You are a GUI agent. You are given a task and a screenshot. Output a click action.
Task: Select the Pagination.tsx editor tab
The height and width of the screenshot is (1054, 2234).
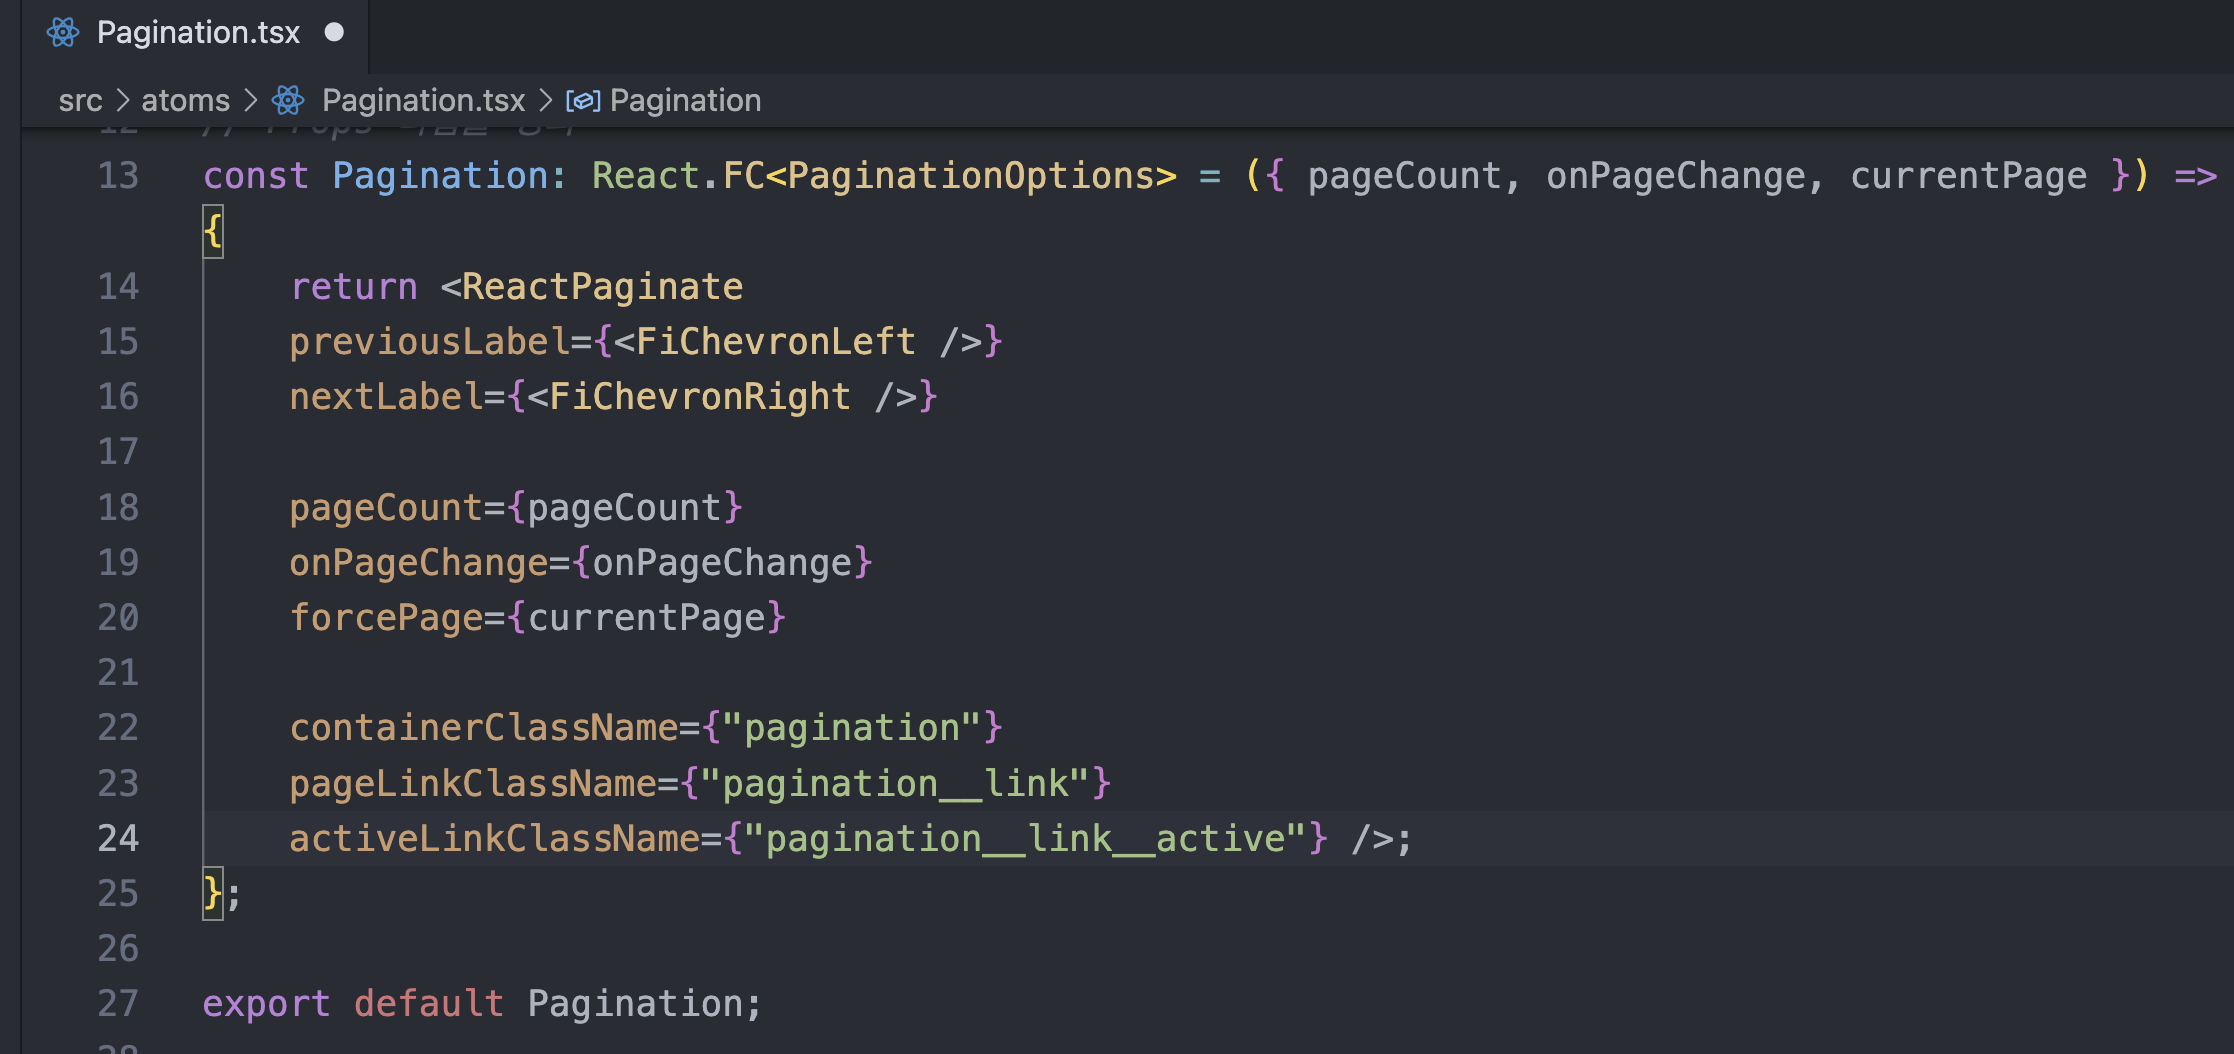196,34
